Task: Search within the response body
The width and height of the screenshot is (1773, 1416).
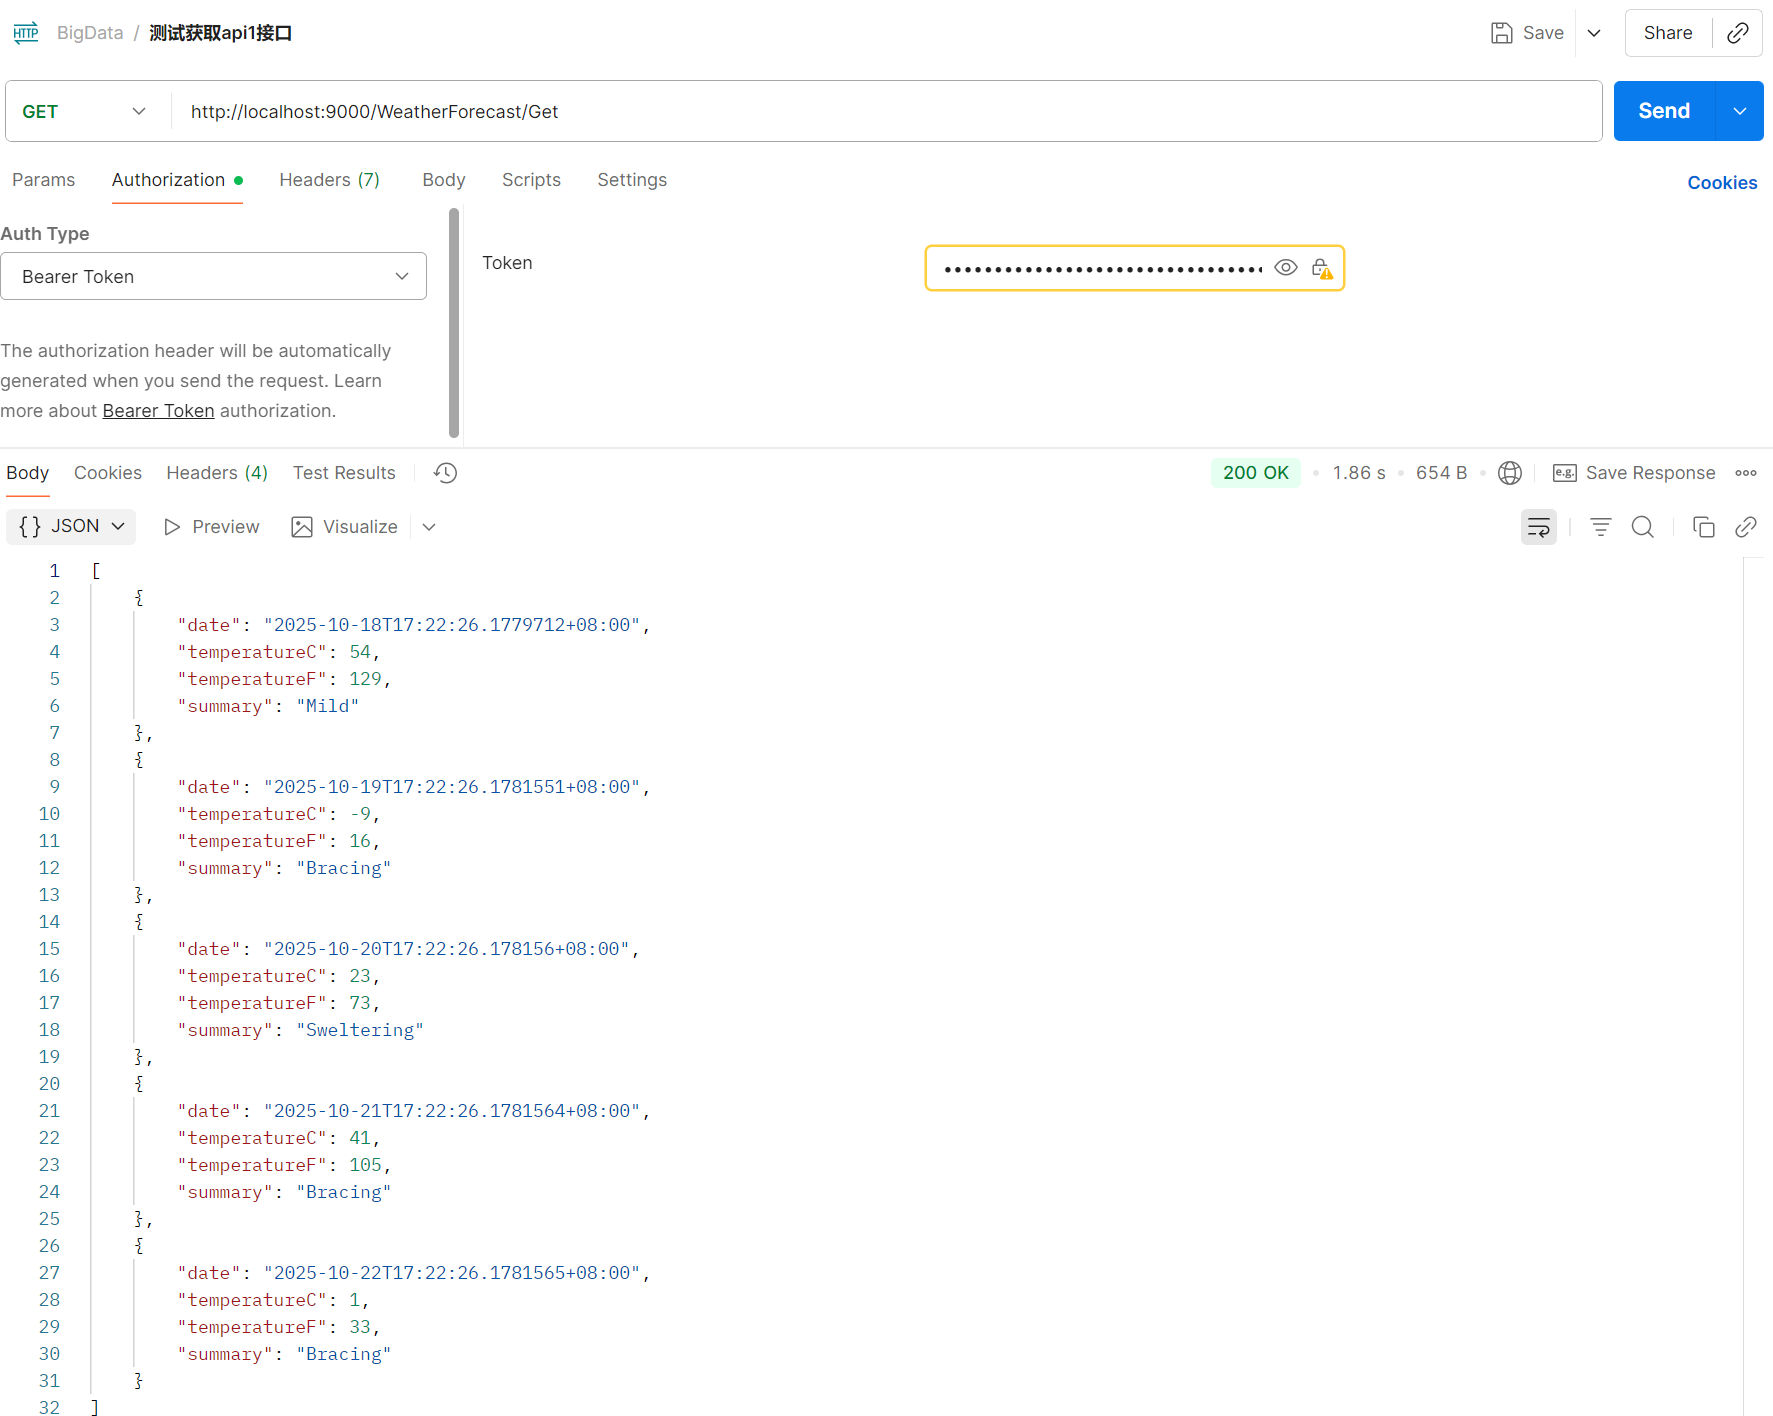Action: coord(1643,527)
